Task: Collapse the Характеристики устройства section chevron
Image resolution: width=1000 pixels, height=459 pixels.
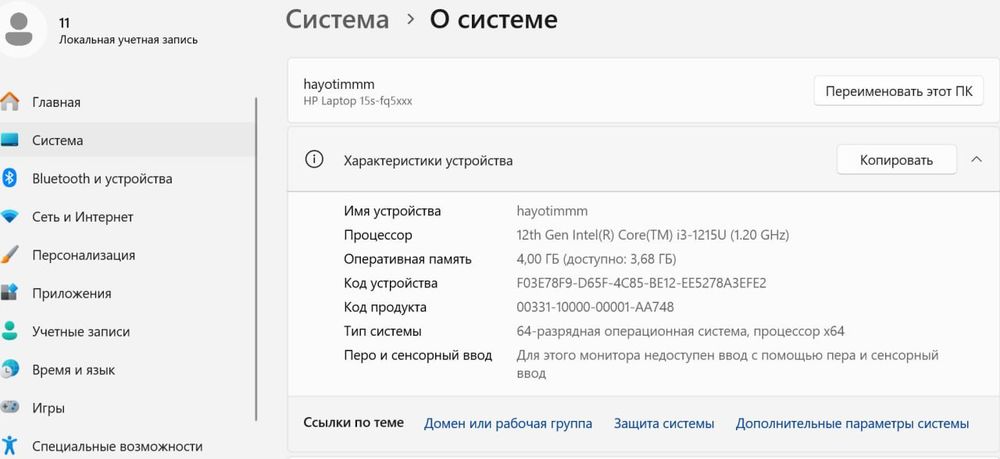Action: click(x=976, y=160)
